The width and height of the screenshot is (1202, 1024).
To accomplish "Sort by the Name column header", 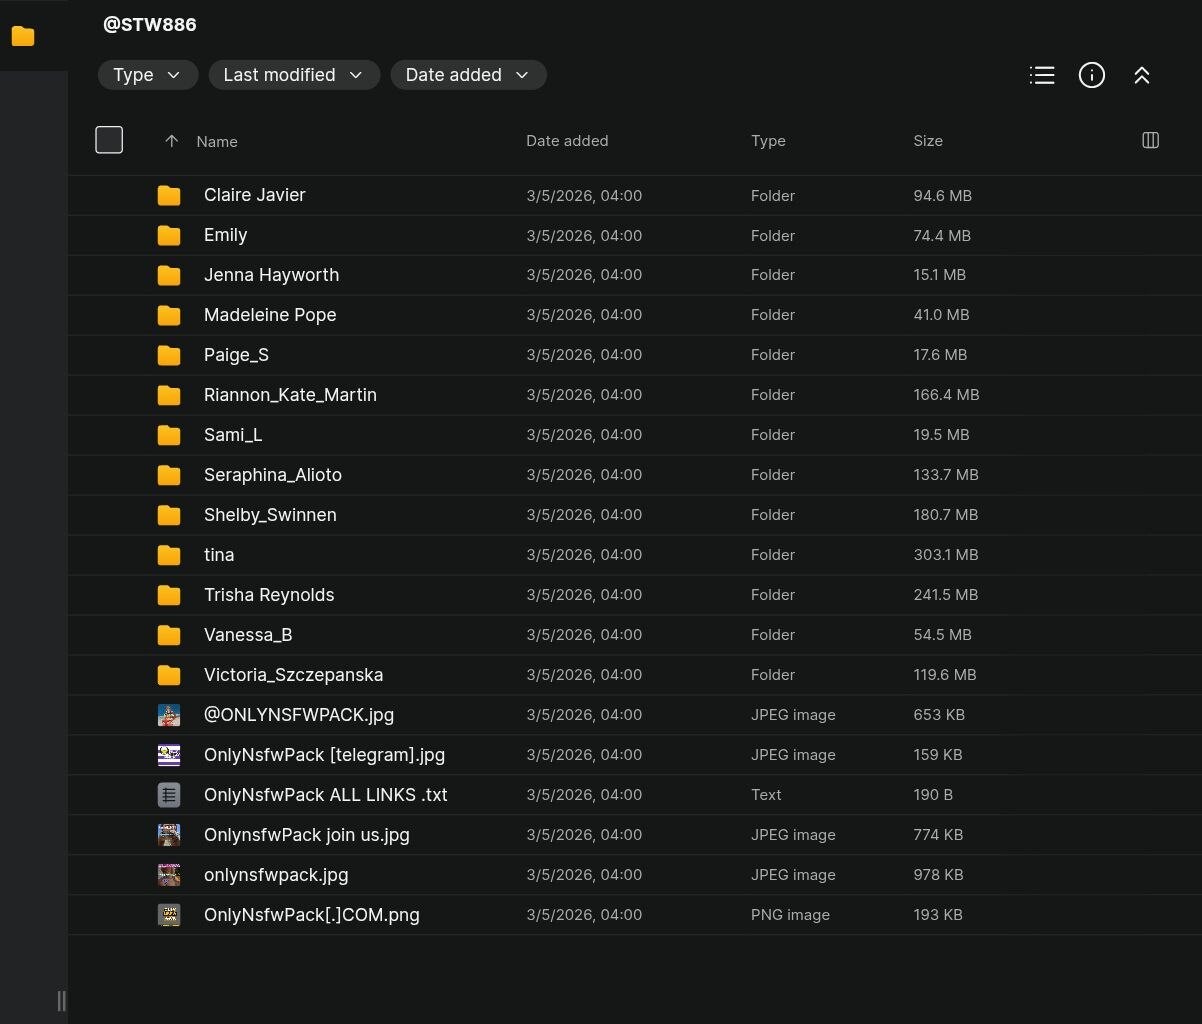I will (x=217, y=141).
